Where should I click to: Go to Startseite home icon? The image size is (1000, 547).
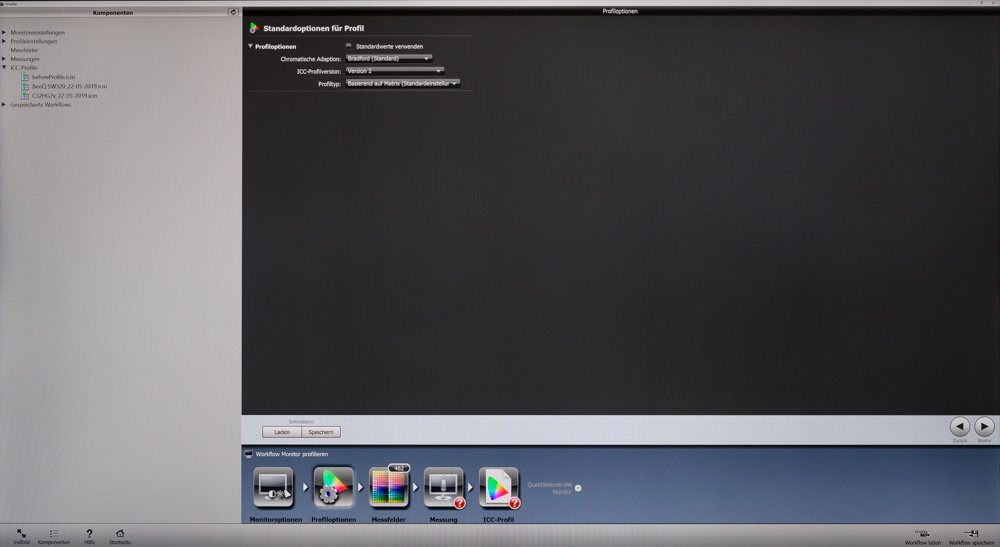point(120,534)
